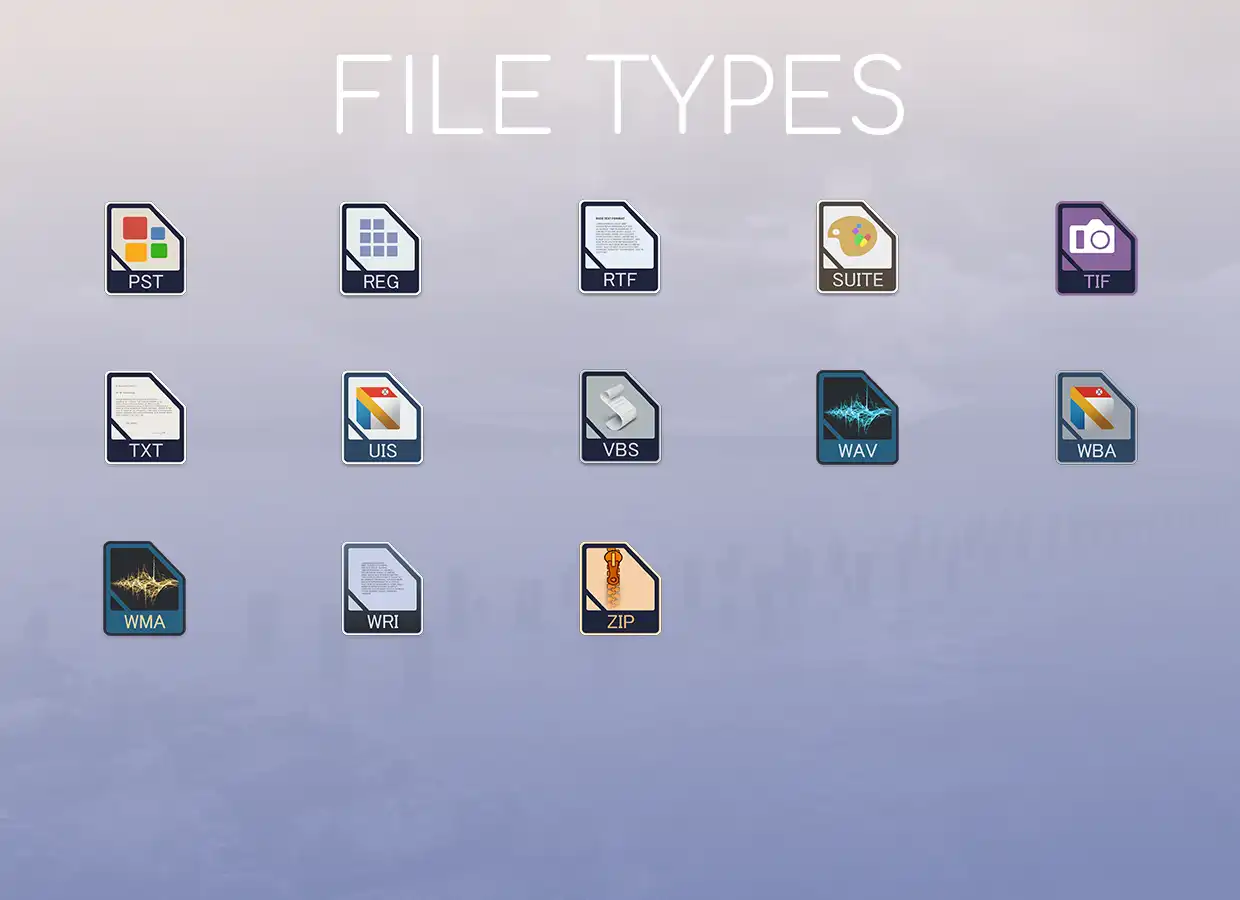Open the WAV audio file icon
Viewport: 1240px width, 900px height.
point(857,418)
